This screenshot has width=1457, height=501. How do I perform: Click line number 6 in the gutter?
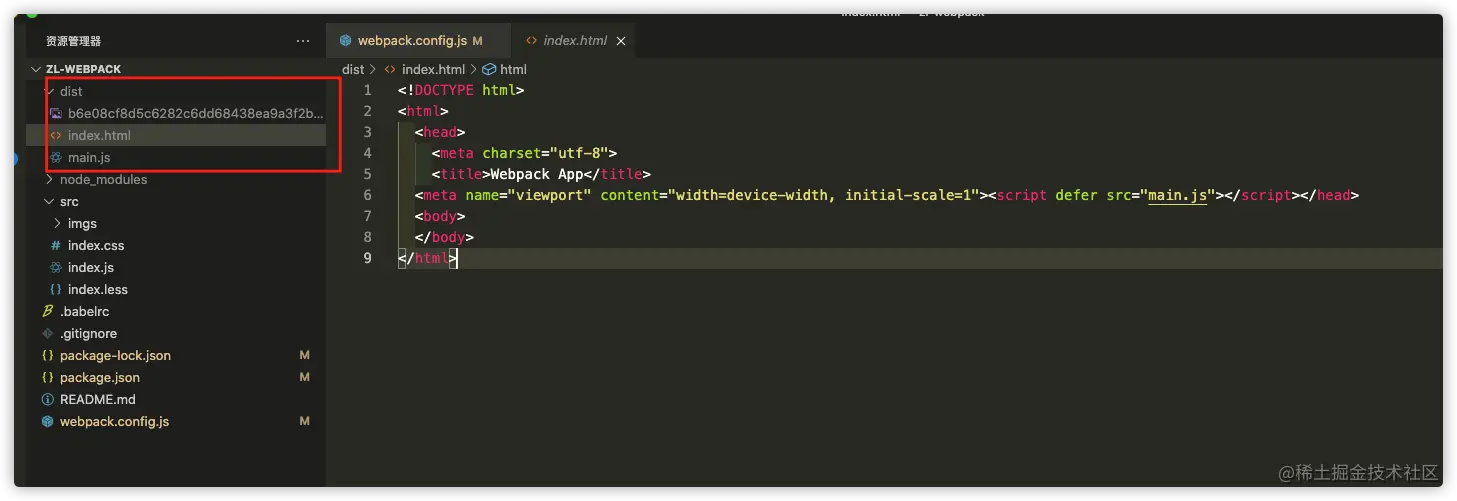(x=367, y=195)
